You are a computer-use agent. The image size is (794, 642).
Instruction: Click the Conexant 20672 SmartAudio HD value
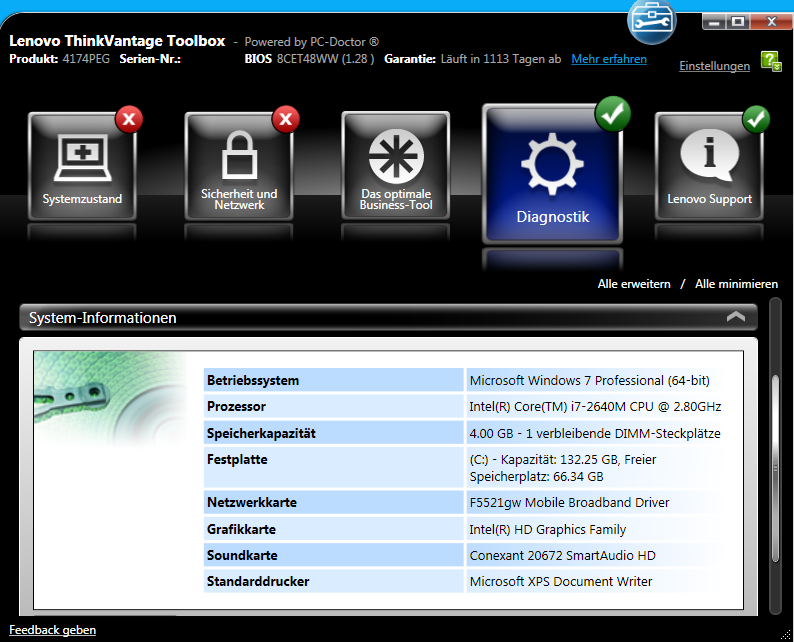pyautogui.click(x=562, y=555)
